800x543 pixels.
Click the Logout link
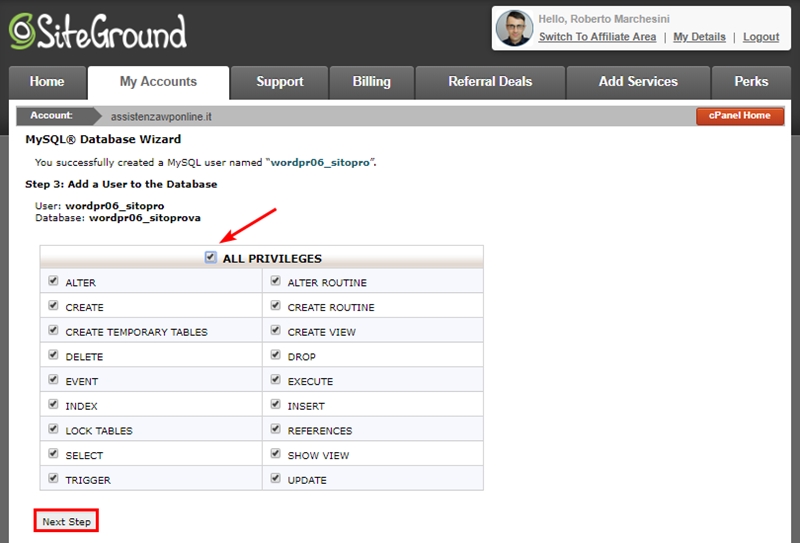pos(761,37)
